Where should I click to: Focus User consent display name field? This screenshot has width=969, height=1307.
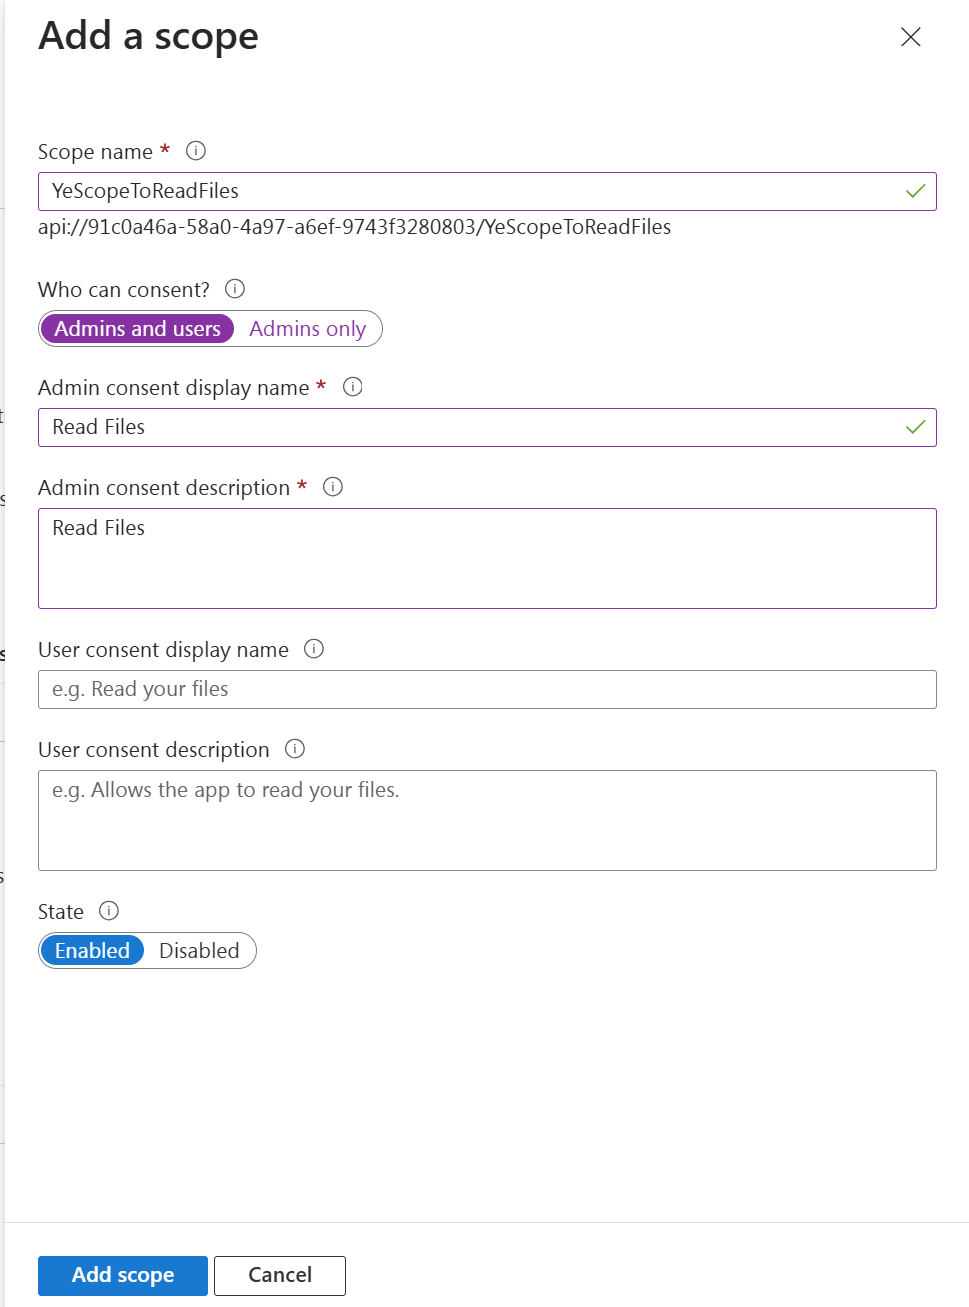pos(487,689)
